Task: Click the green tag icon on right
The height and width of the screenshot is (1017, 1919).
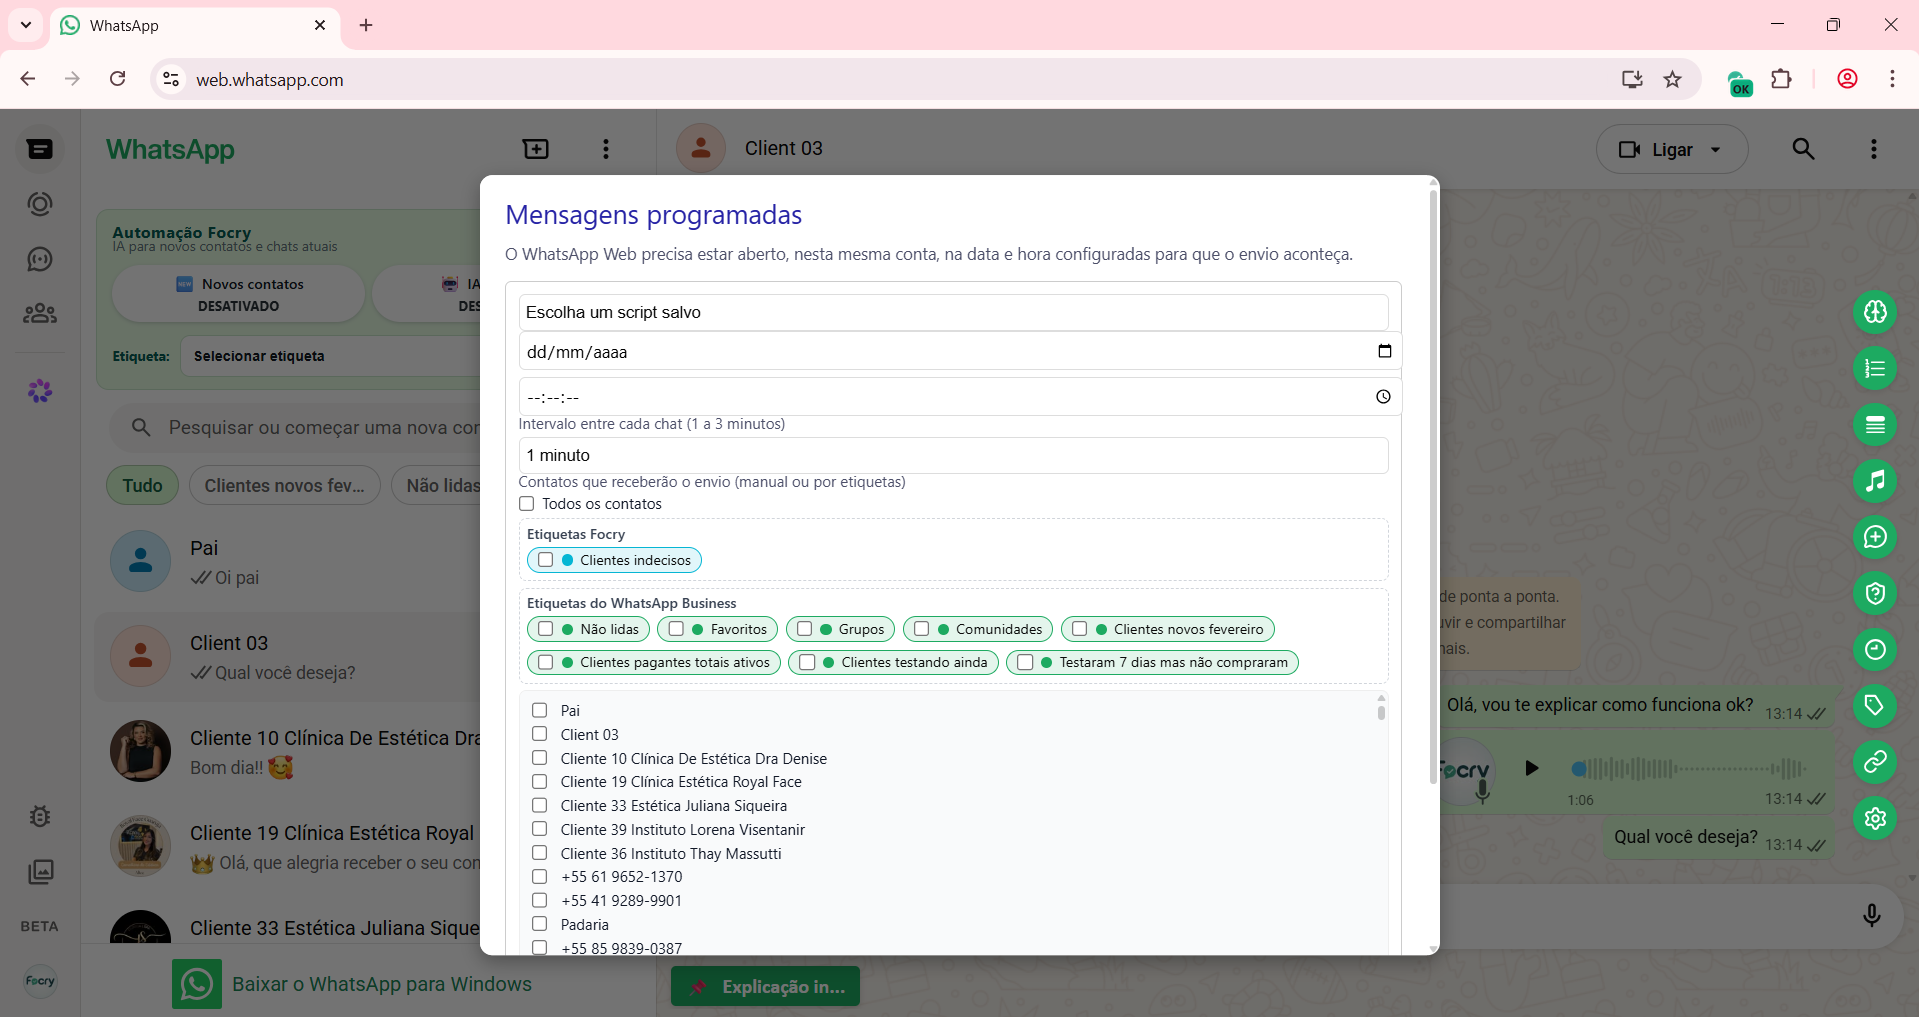Action: 1875,706
